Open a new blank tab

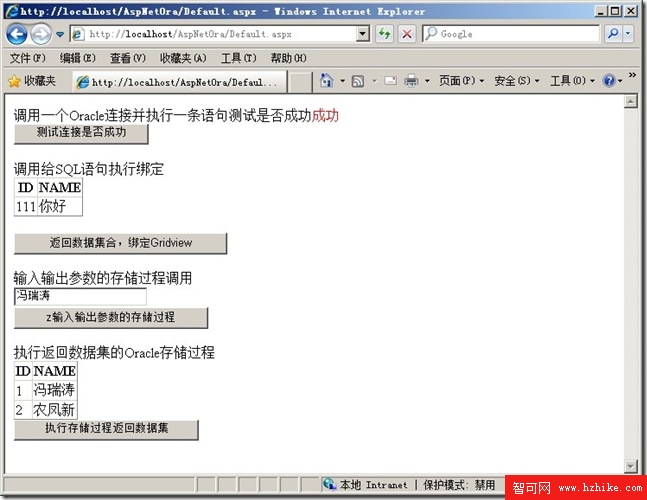[x=300, y=82]
